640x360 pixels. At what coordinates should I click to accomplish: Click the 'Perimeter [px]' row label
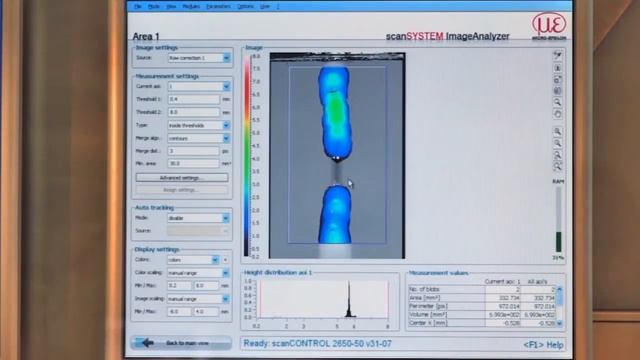coord(428,306)
